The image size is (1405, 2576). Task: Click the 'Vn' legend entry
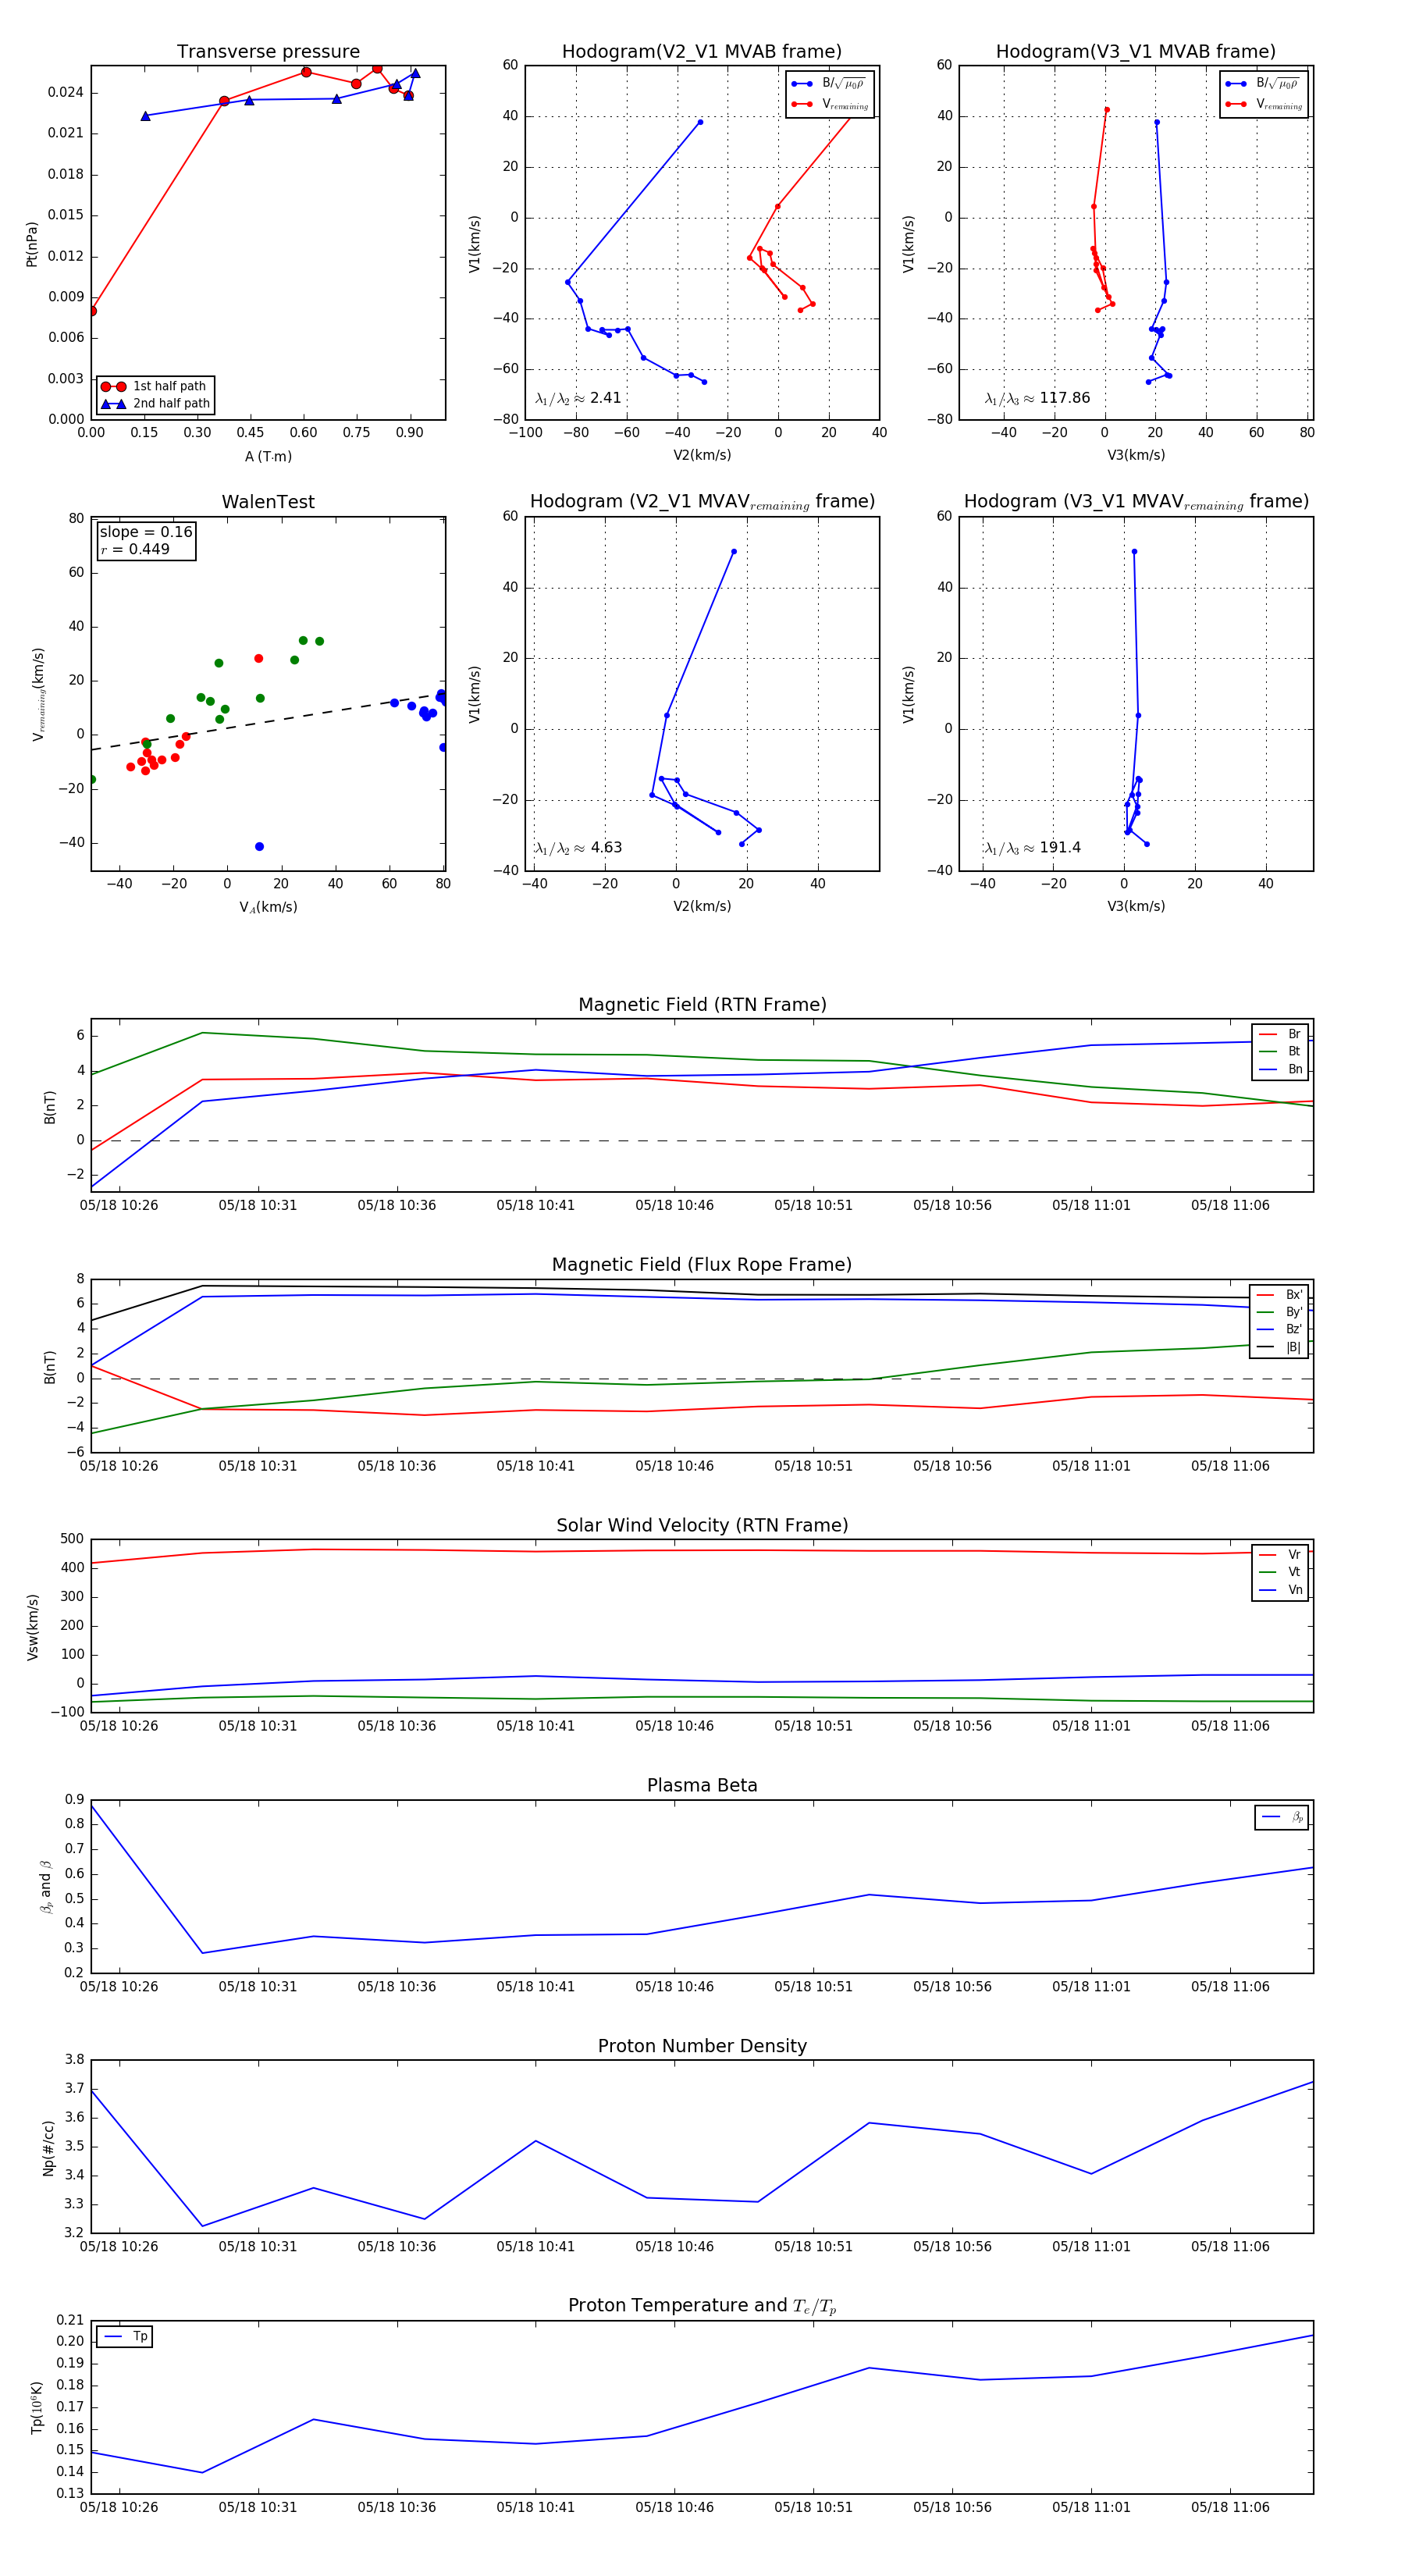click(x=1280, y=1590)
